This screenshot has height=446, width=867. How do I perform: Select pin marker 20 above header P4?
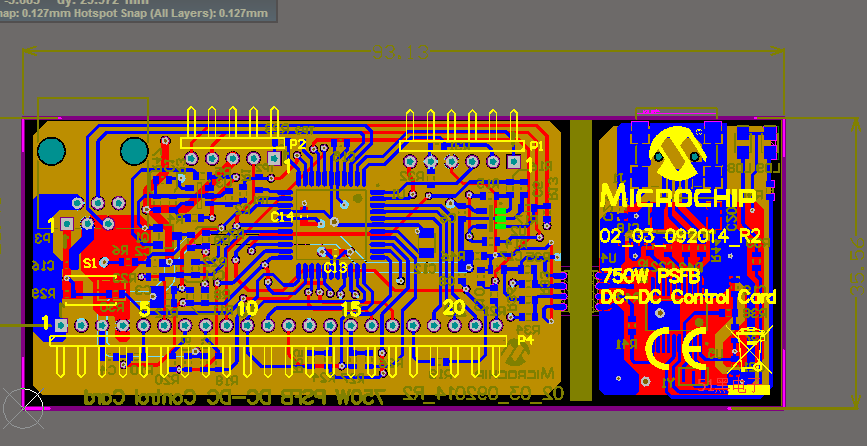[455, 308]
